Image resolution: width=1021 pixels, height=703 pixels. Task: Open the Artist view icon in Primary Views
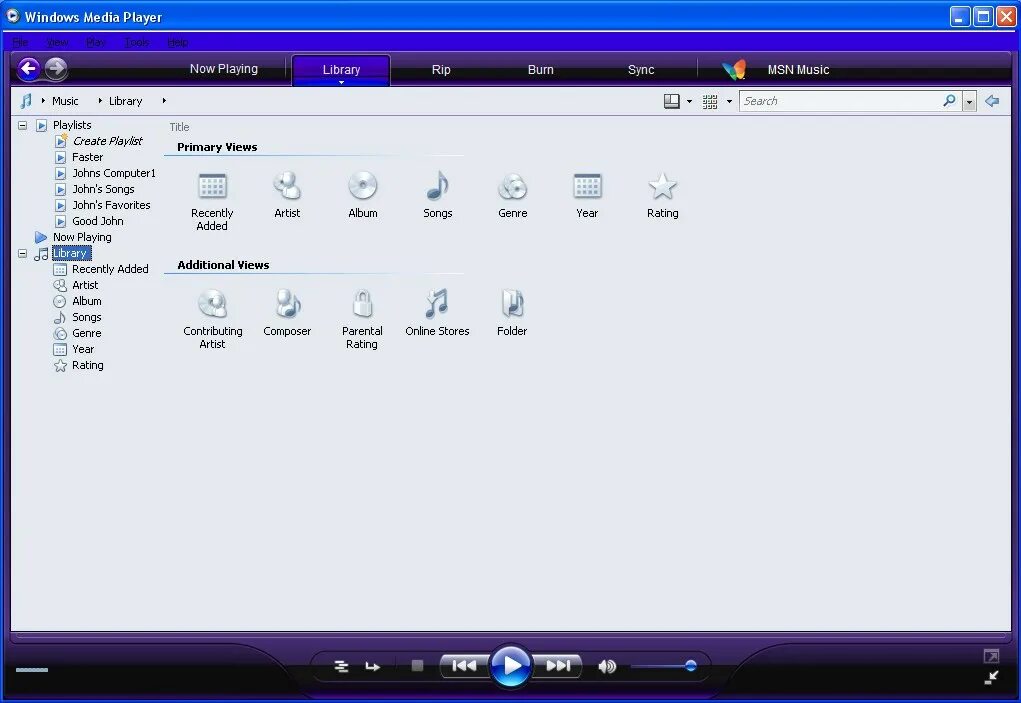tap(287, 186)
